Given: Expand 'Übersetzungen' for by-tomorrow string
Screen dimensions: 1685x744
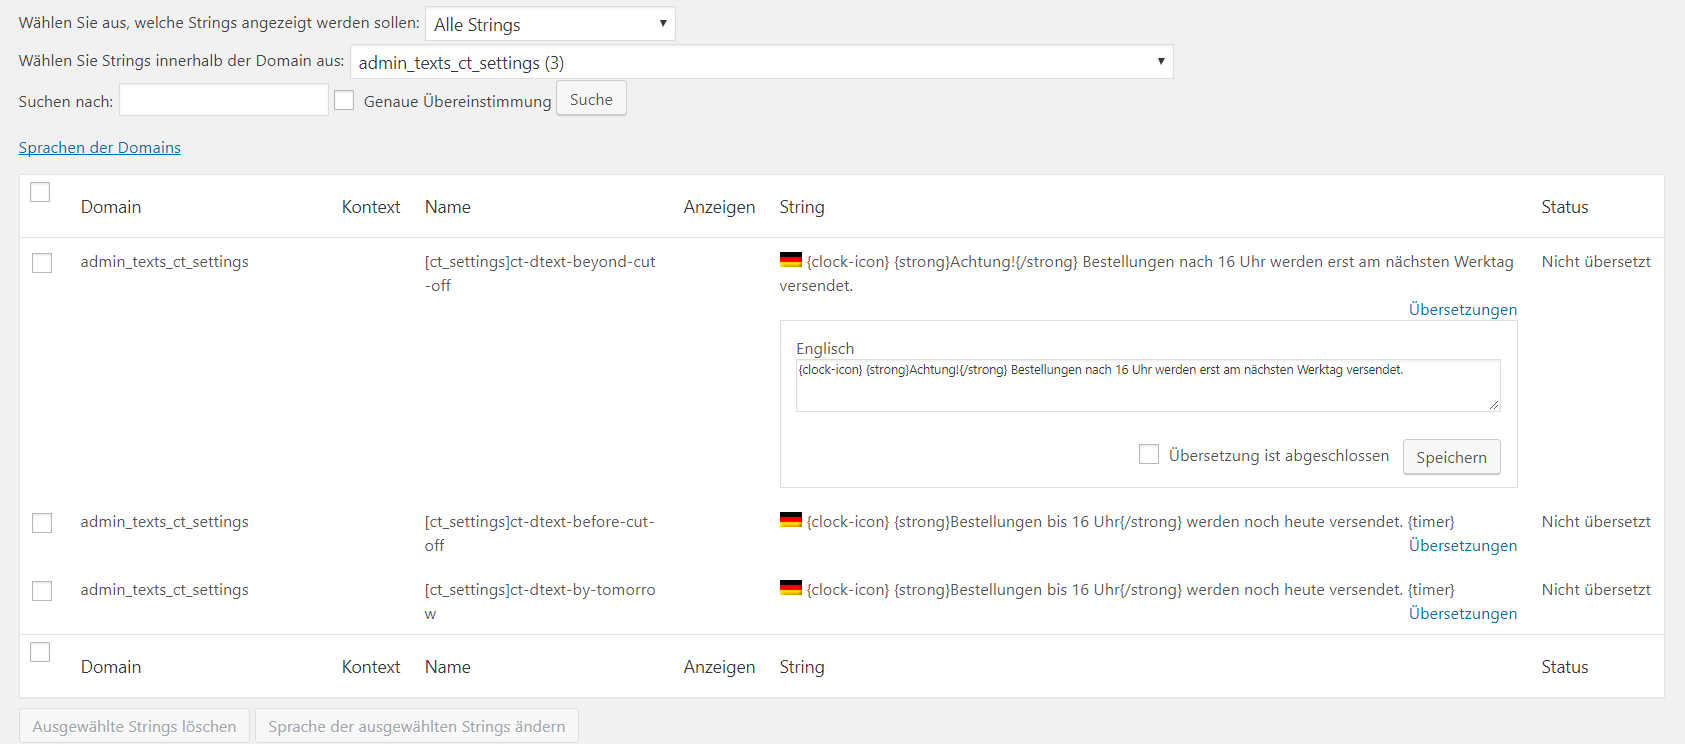Looking at the screenshot, I should 1462,614.
